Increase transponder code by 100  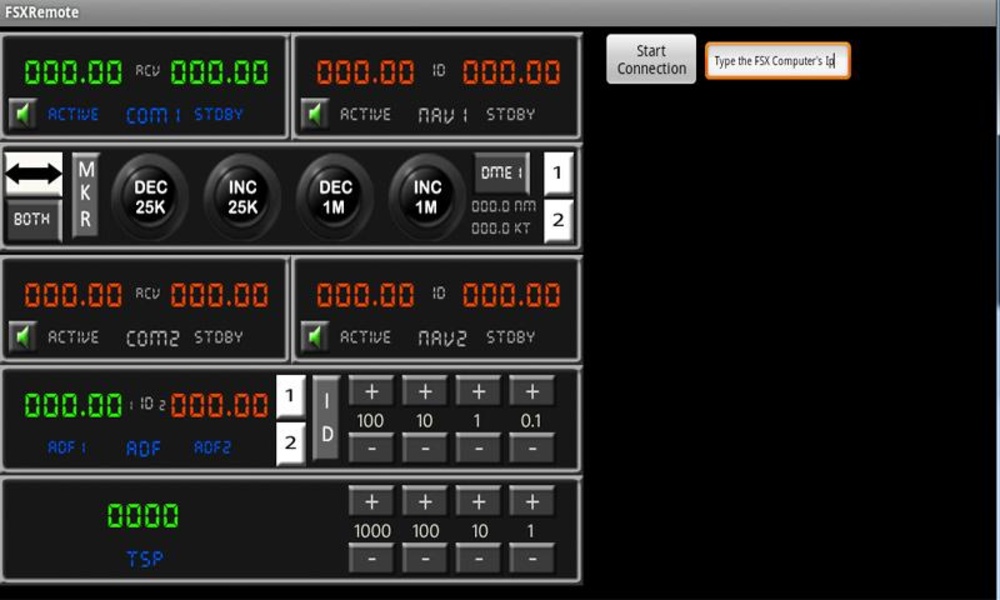pyautogui.click(x=425, y=502)
